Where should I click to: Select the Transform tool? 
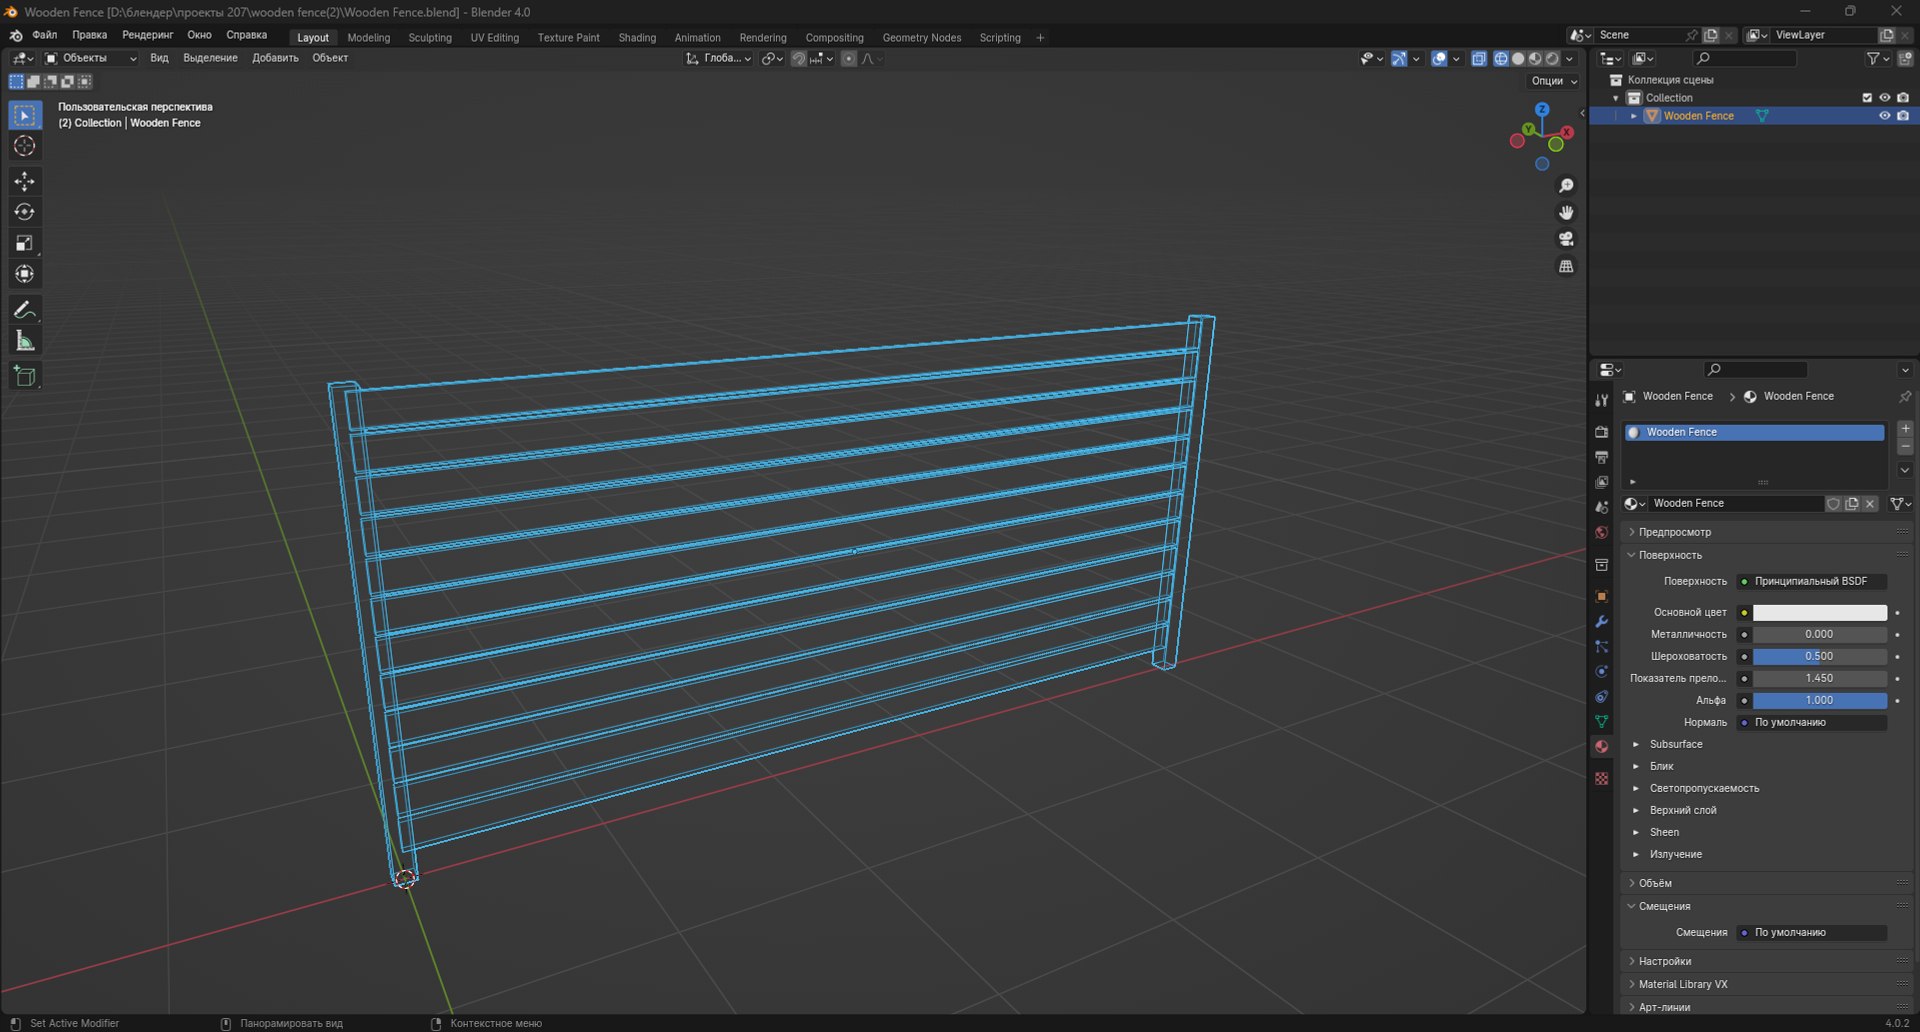click(25, 274)
